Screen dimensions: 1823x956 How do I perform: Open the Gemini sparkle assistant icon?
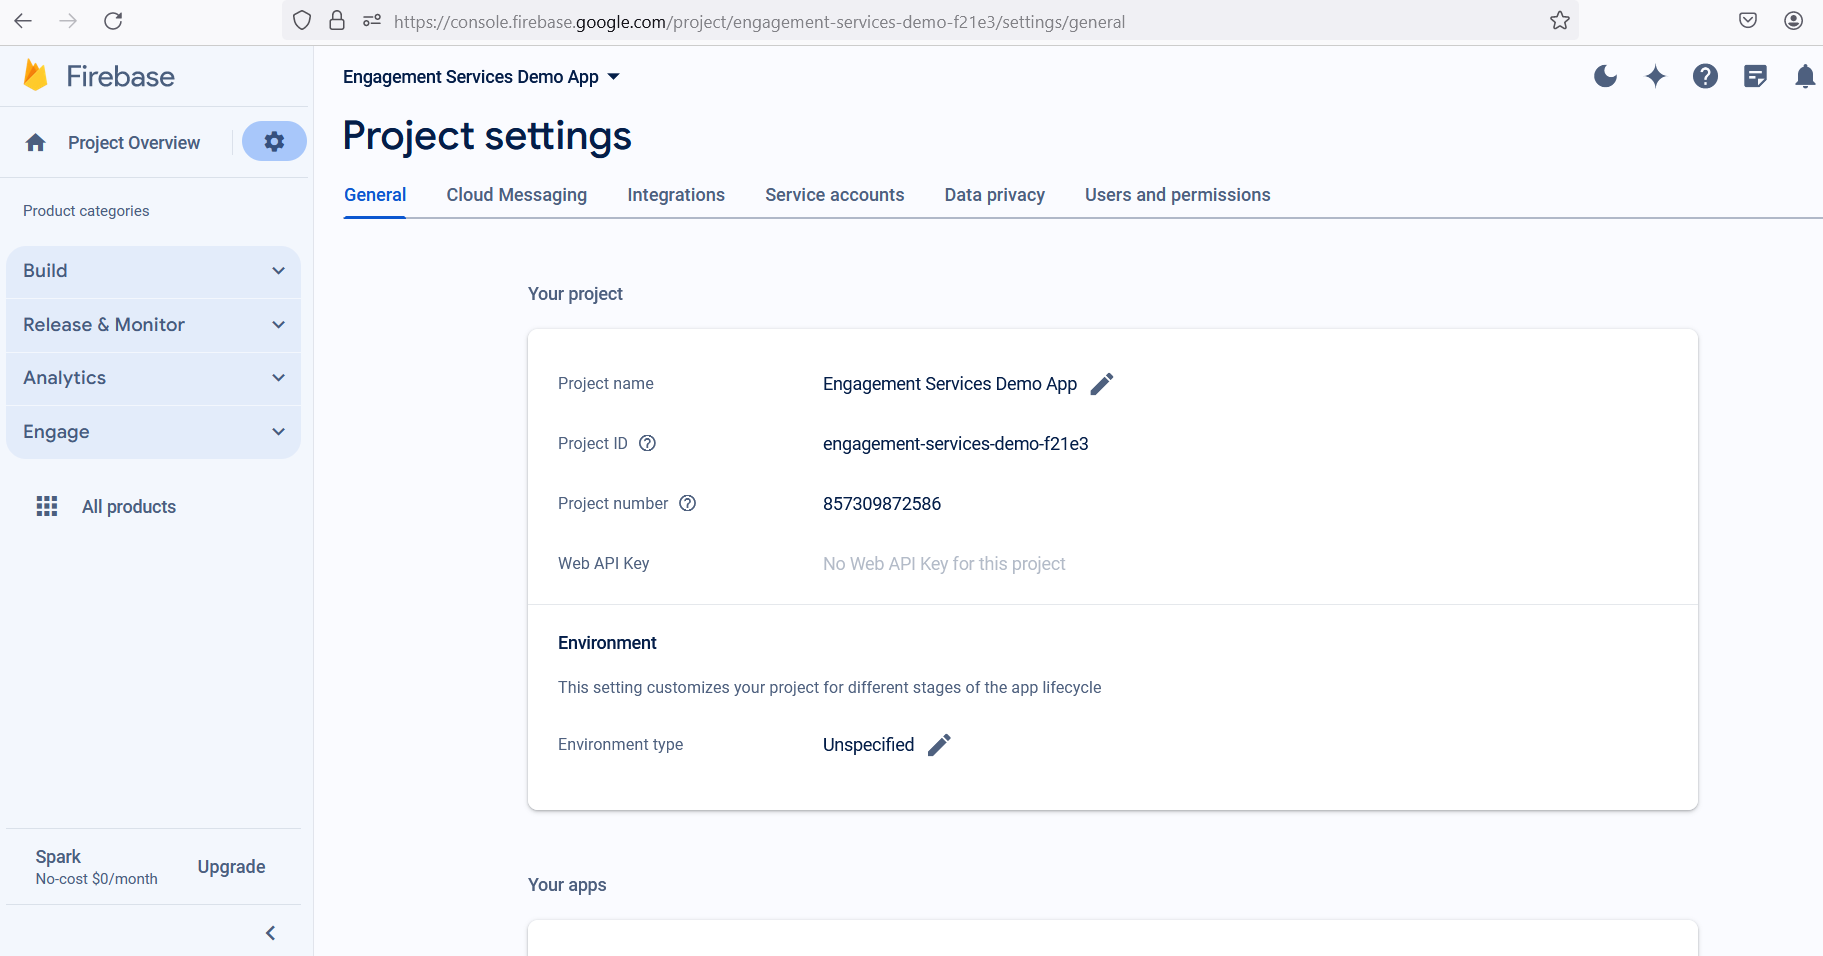click(1655, 76)
